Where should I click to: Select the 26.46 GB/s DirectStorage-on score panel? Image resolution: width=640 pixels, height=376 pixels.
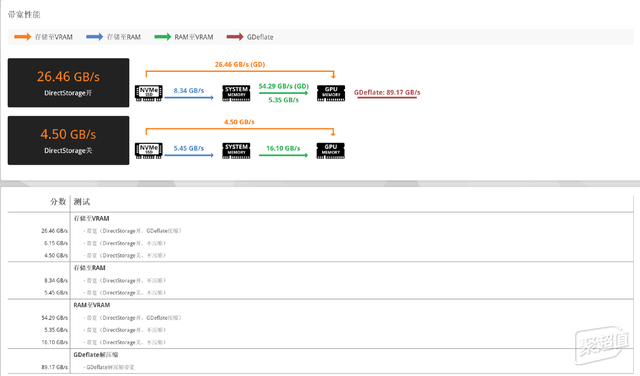[69, 83]
